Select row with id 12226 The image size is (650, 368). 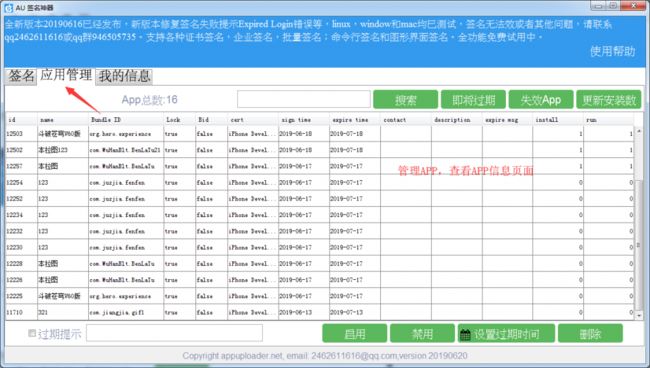(x=320, y=280)
